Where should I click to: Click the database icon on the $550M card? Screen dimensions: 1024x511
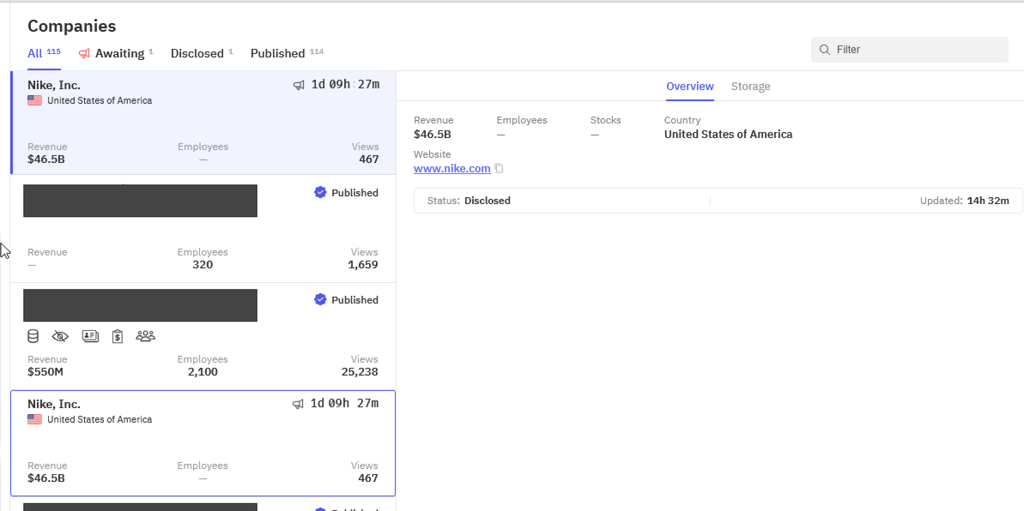(x=33, y=336)
